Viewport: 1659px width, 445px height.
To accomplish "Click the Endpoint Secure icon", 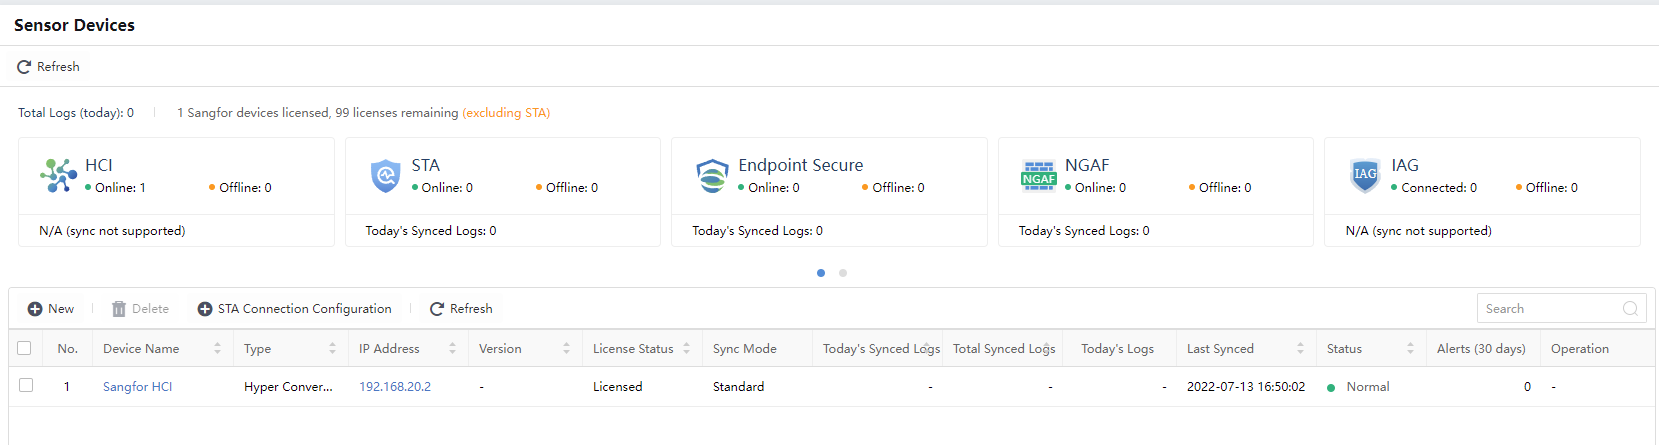I will click(x=712, y=175).
